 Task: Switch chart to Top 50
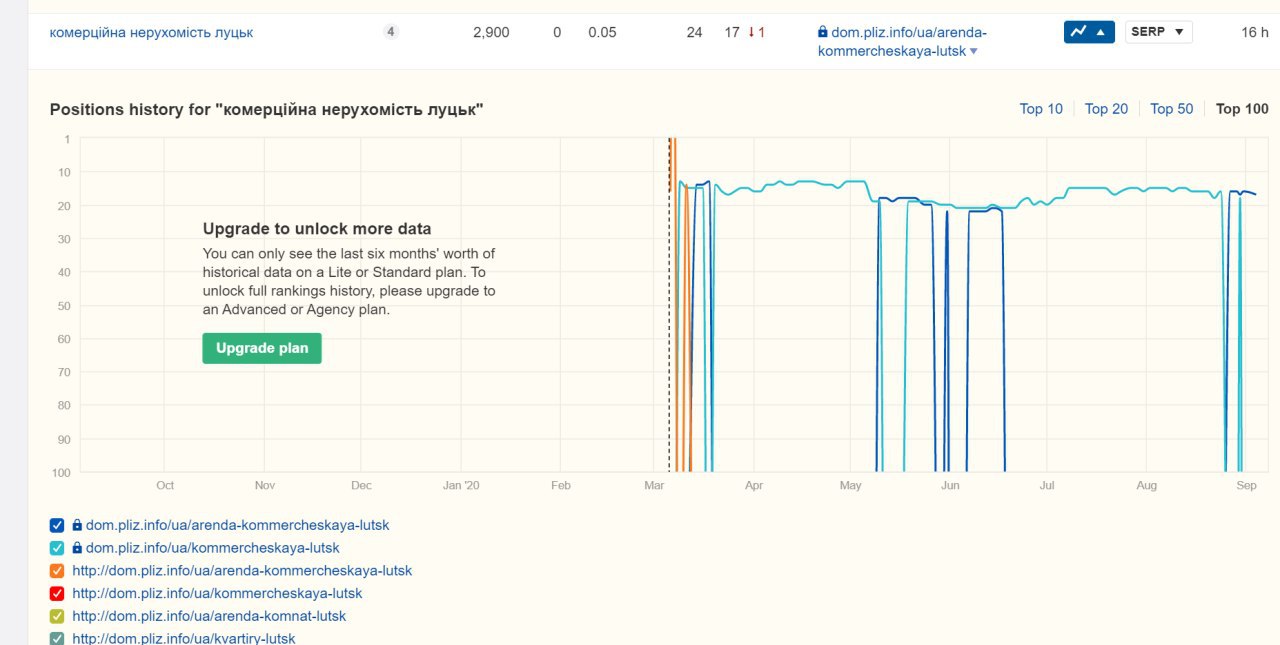[1171, 109]
